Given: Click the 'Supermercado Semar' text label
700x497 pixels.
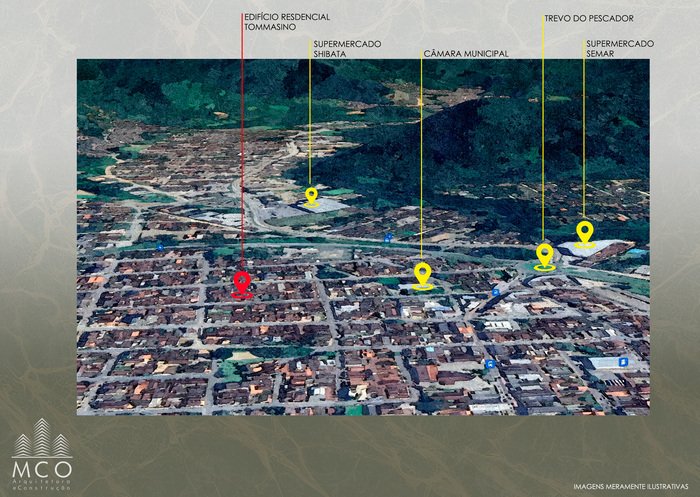Looking at the screenshot, I should [x=620, y=49].
